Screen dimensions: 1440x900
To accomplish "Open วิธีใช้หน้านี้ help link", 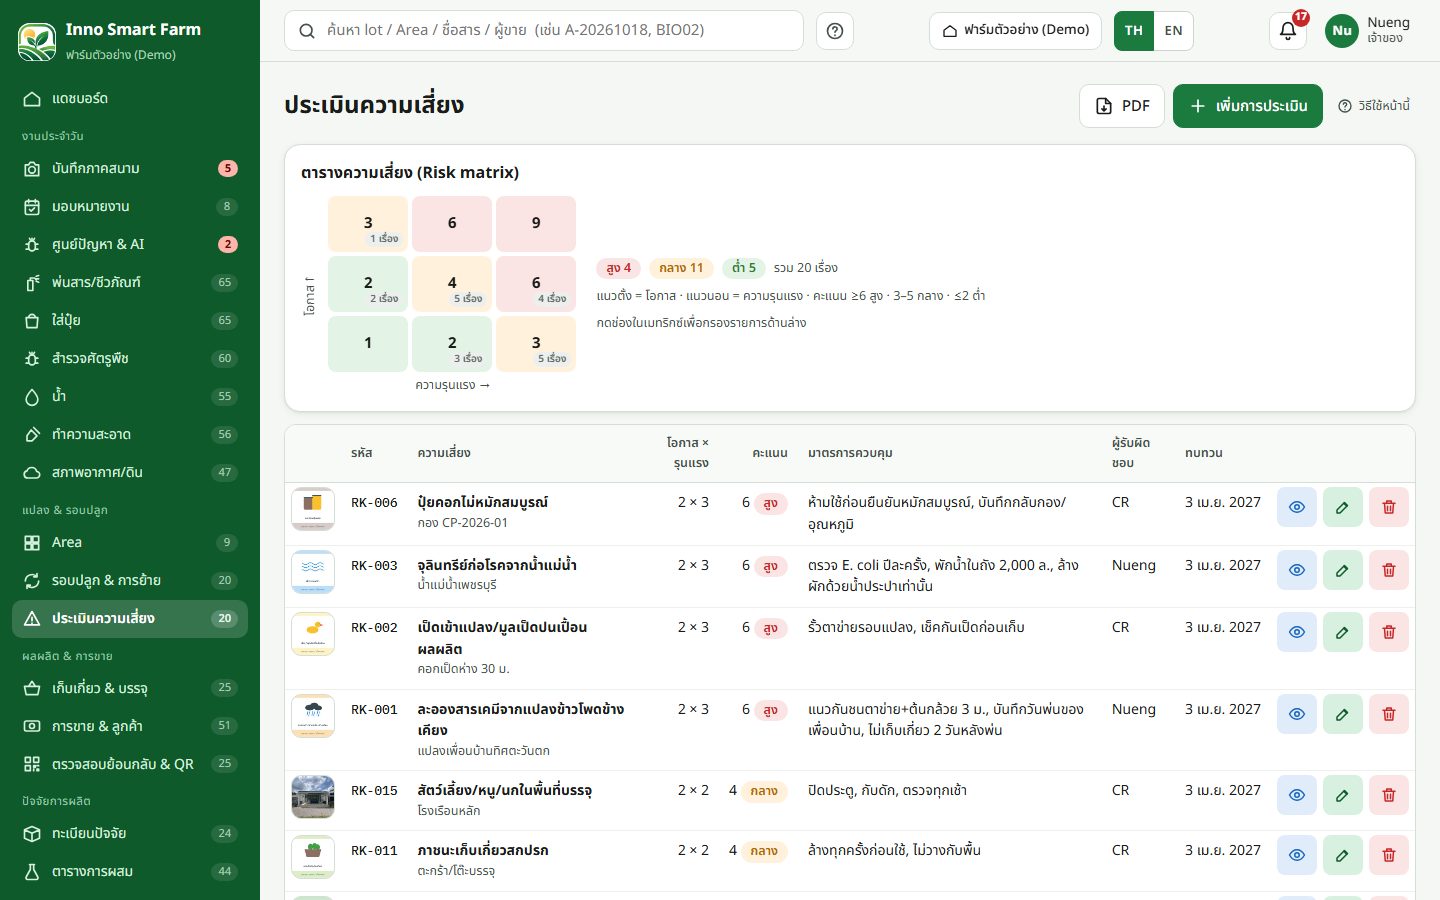I will click(x=1374, y=106).
